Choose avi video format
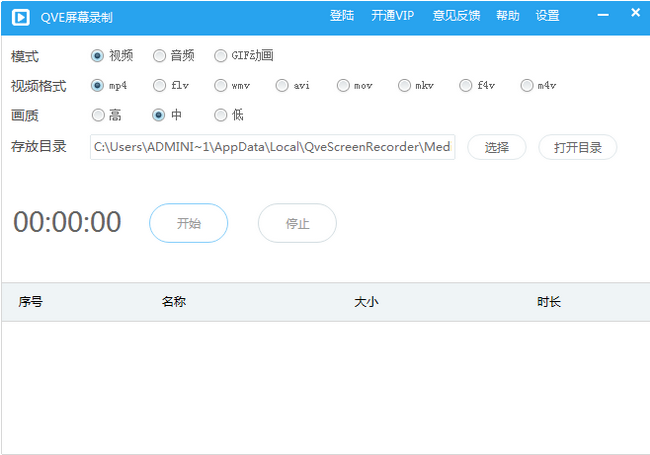Screen dimensions: 650x455 292,85
